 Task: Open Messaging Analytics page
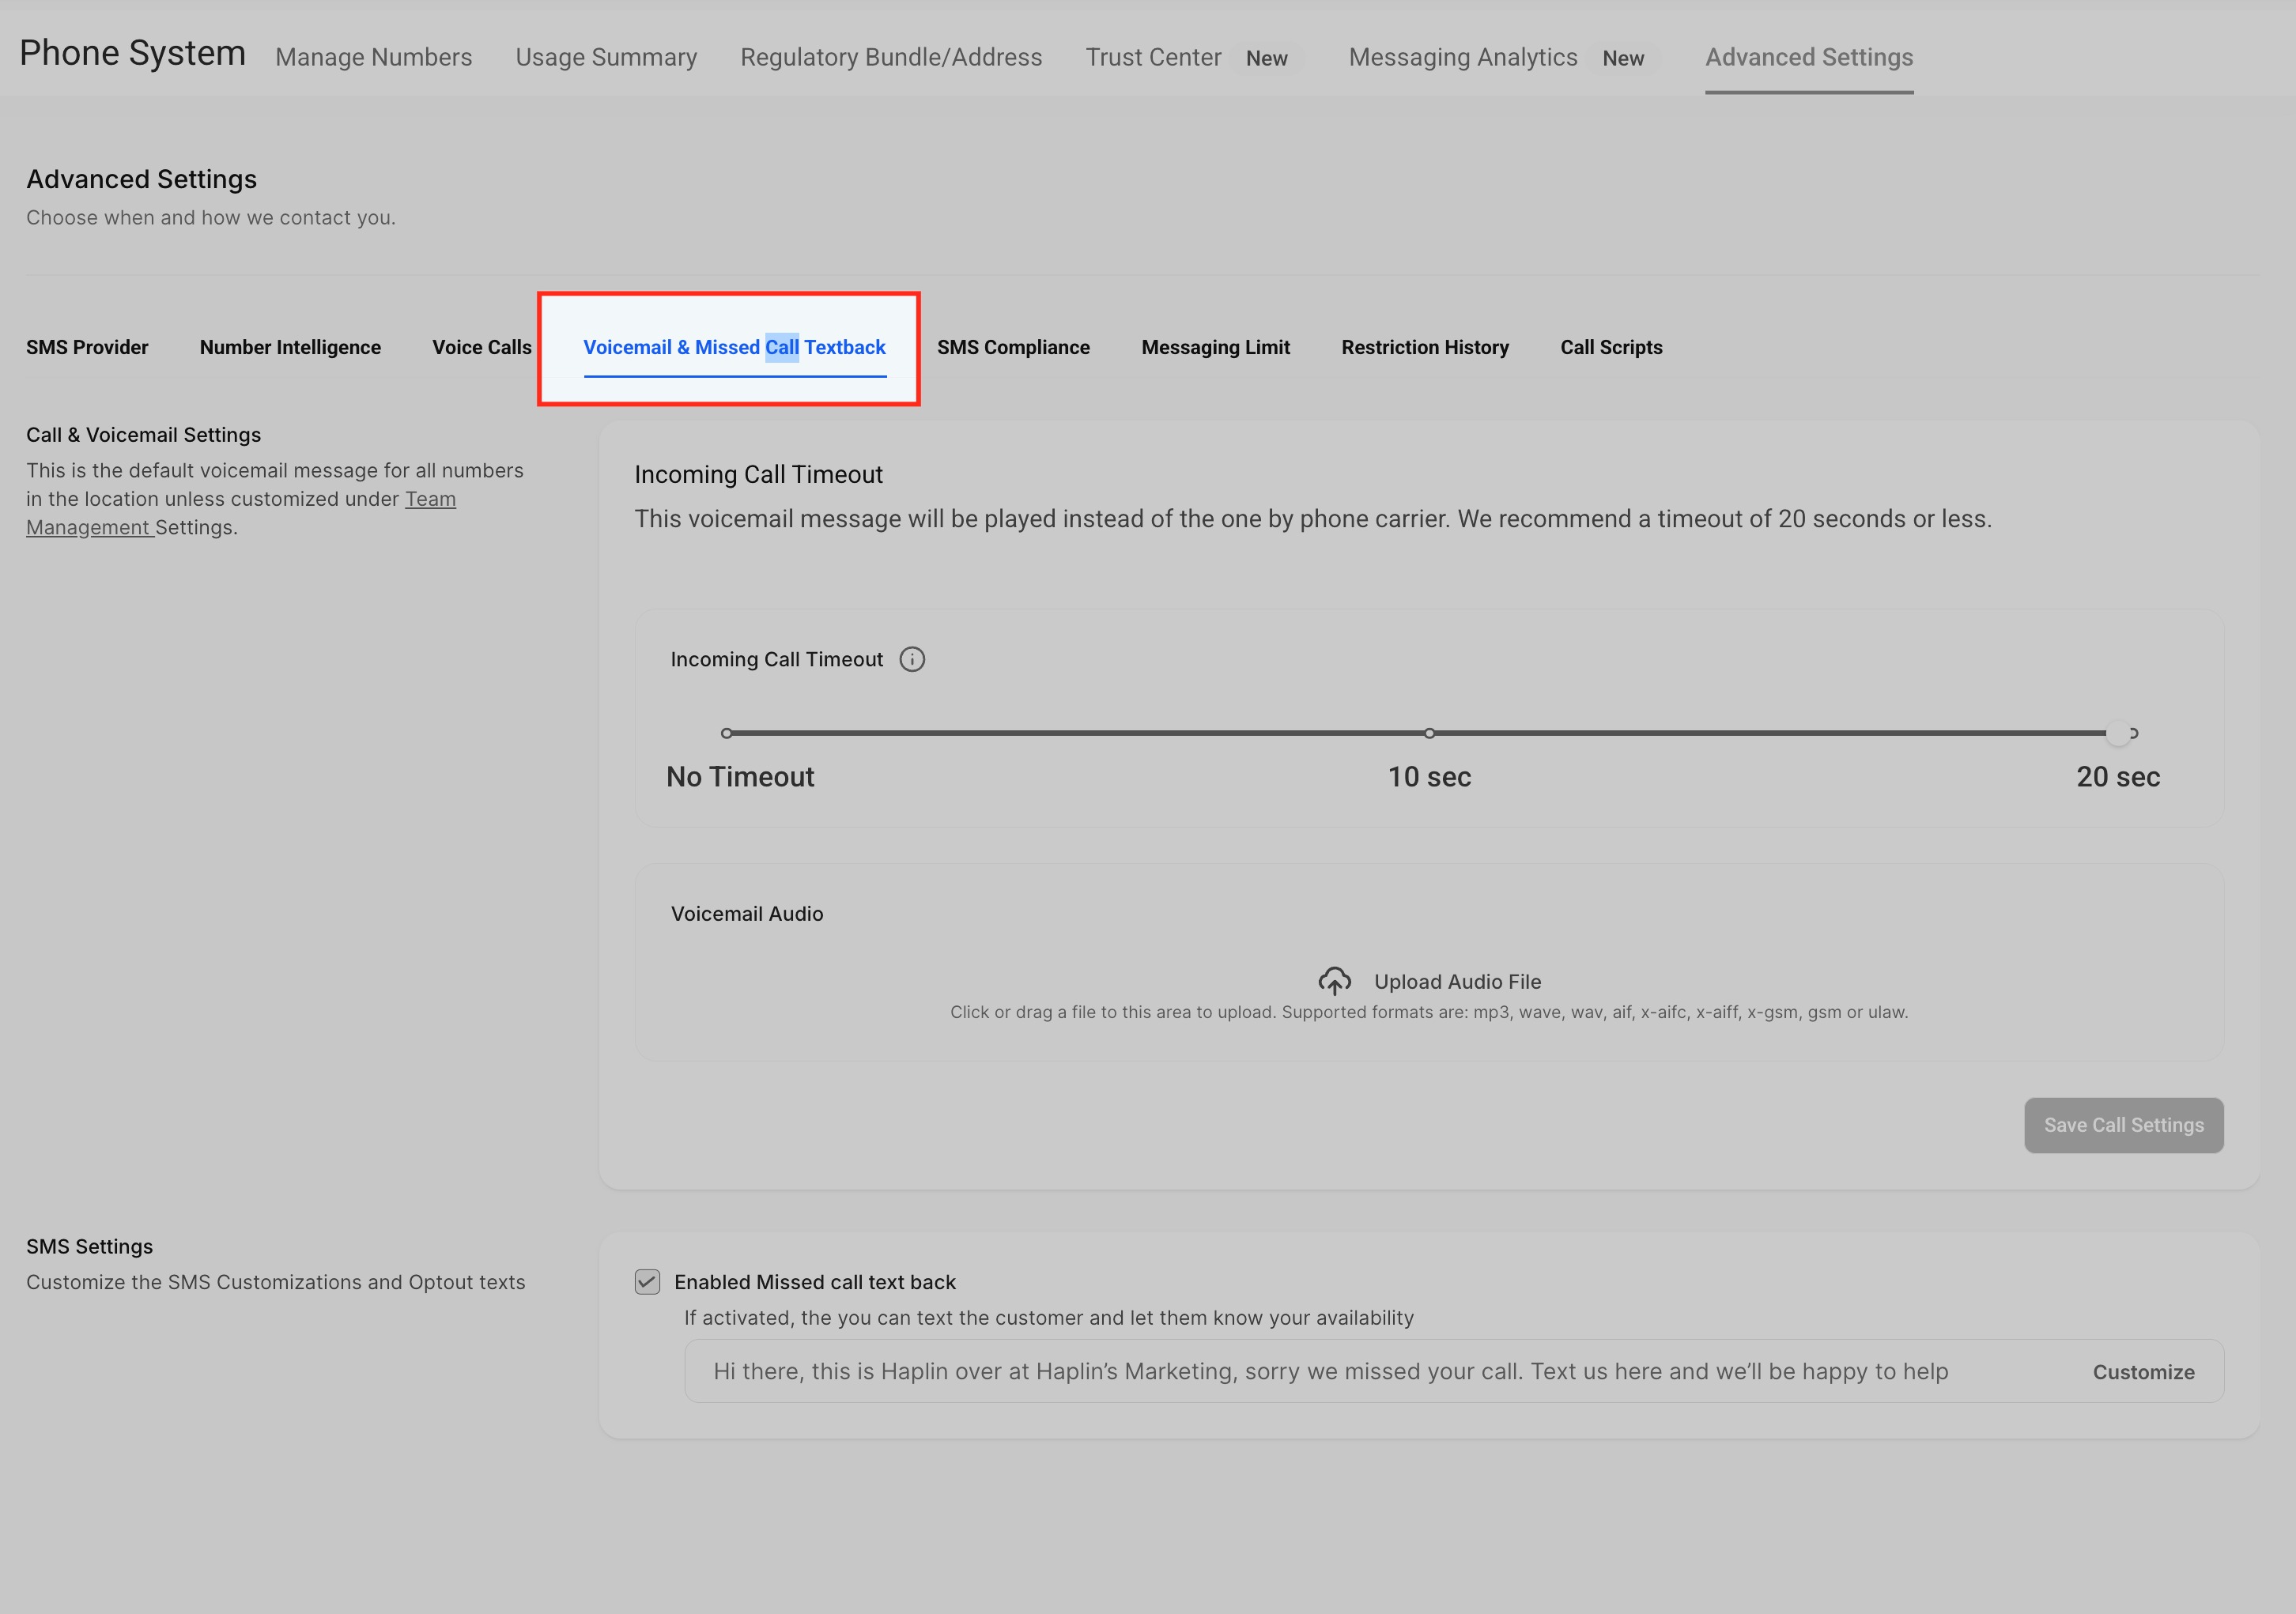[x=1462, y=57]
